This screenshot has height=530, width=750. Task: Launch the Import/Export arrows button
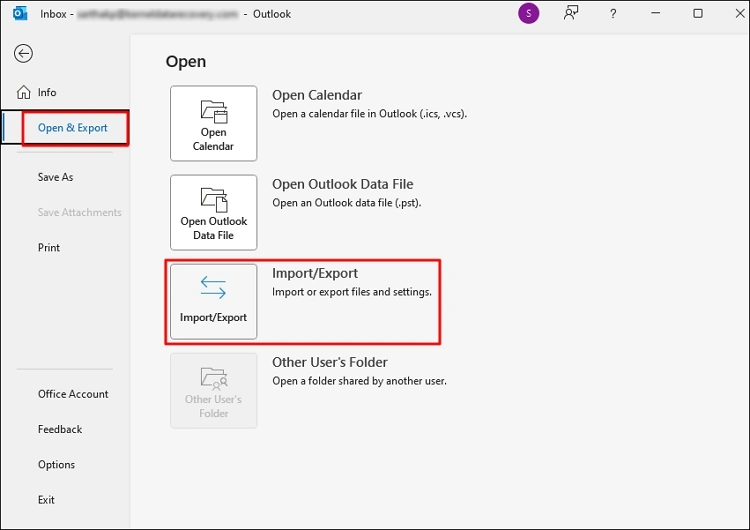point(213,301)
